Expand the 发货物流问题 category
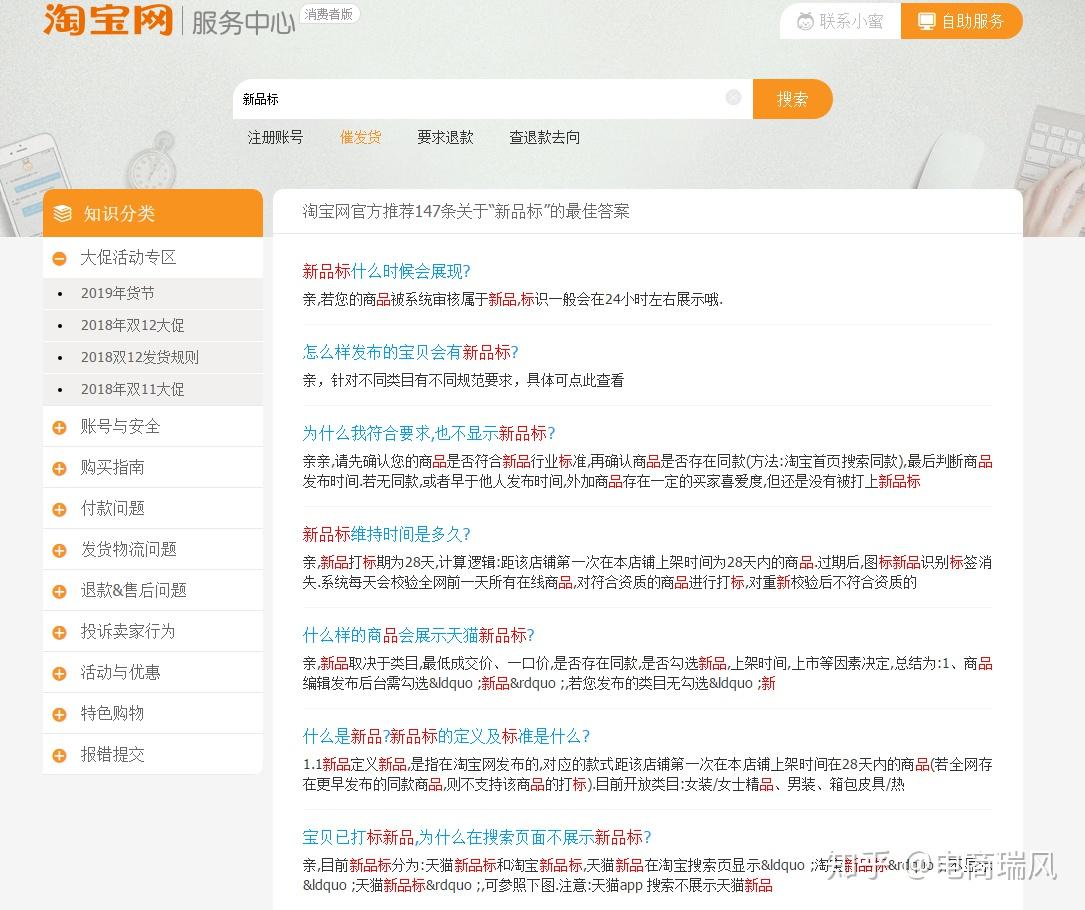This screenshot has height=910, width=1085. point(58,549)
